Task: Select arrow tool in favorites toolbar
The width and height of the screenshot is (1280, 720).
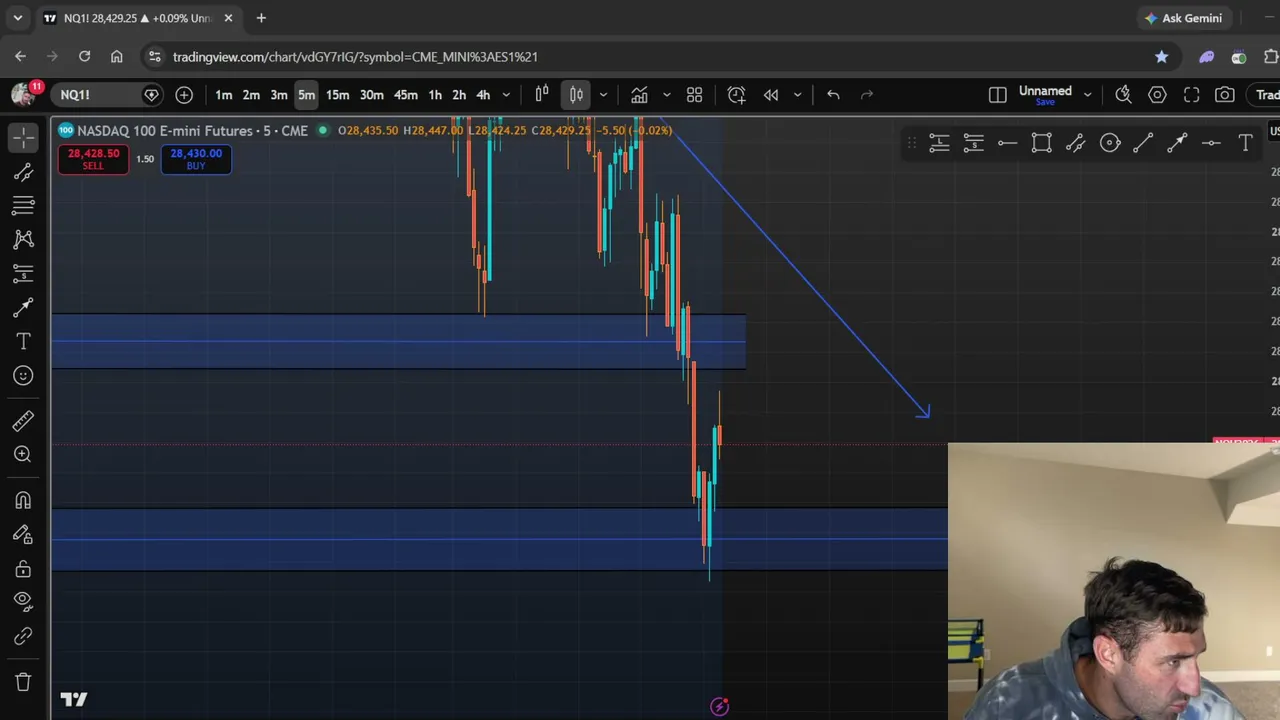Action: coord(1177,144)
